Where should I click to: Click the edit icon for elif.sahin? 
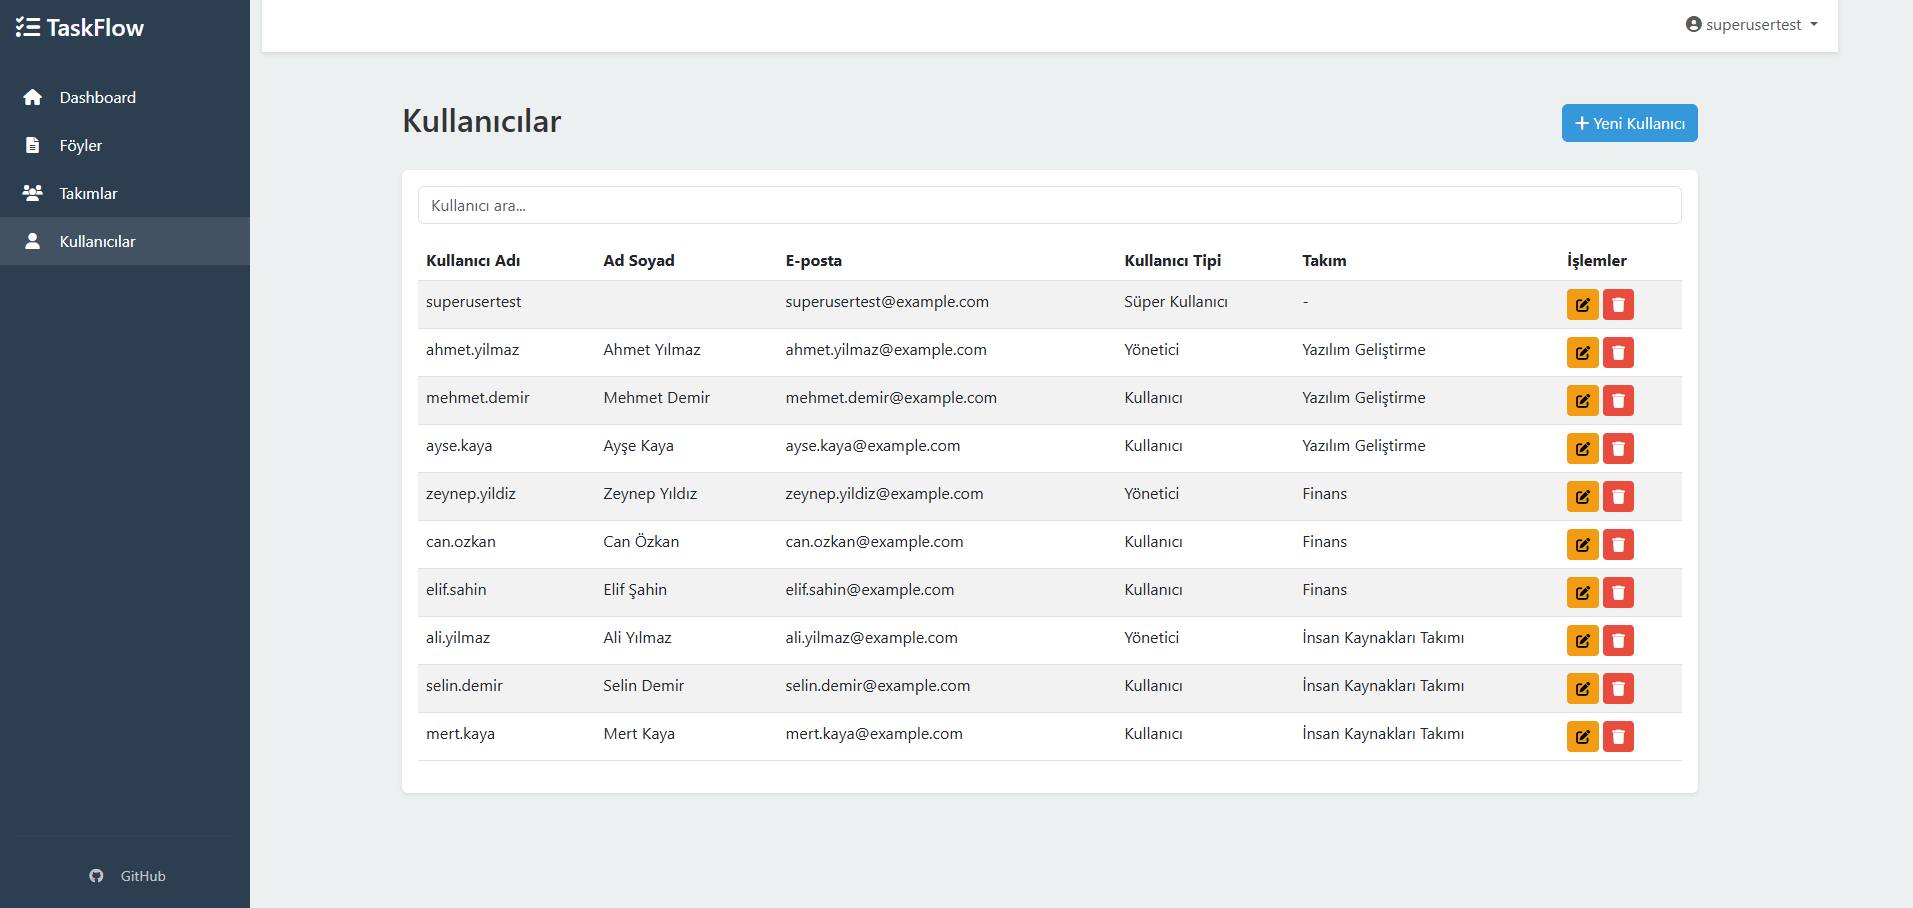[1582, 593]
